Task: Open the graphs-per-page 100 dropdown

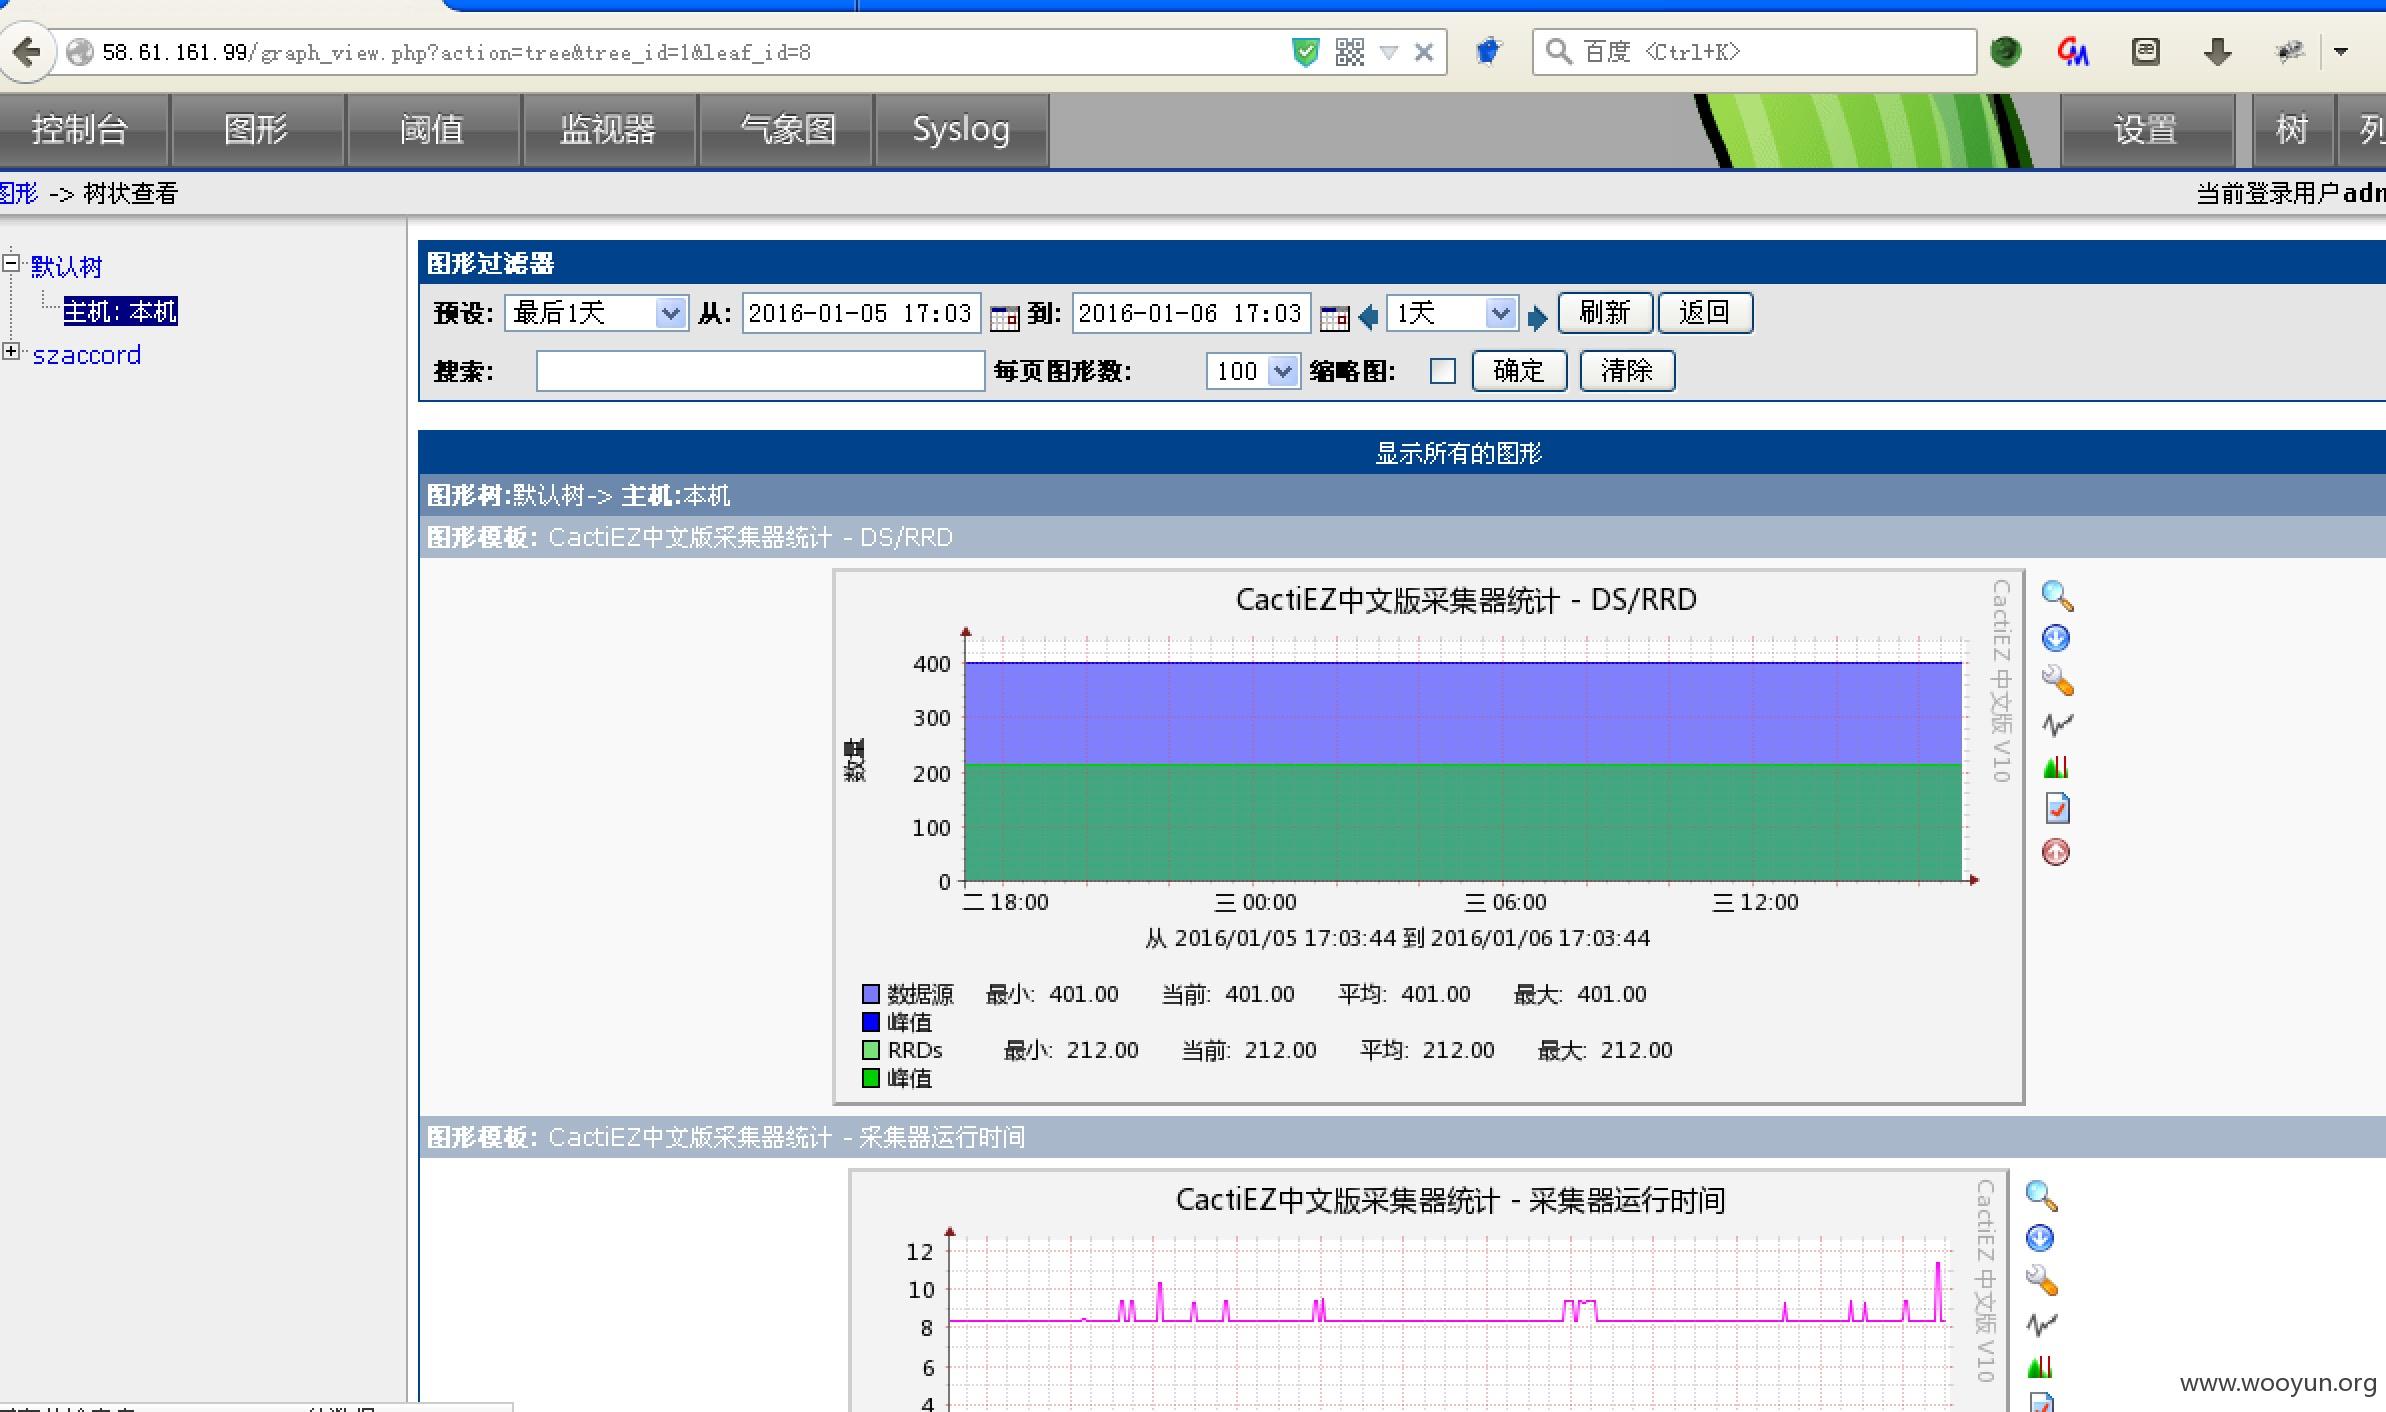Action: (1253, 371)
